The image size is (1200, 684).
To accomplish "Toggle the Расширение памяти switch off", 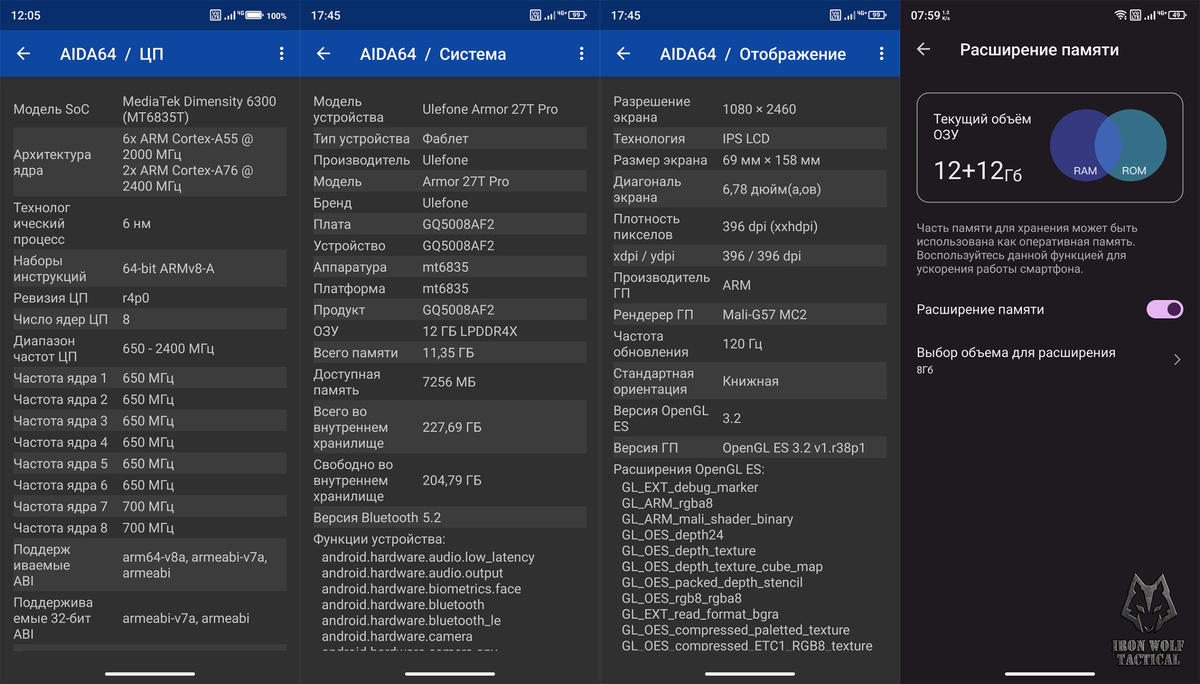I will pyautogui.click(x=1165, y=309).
